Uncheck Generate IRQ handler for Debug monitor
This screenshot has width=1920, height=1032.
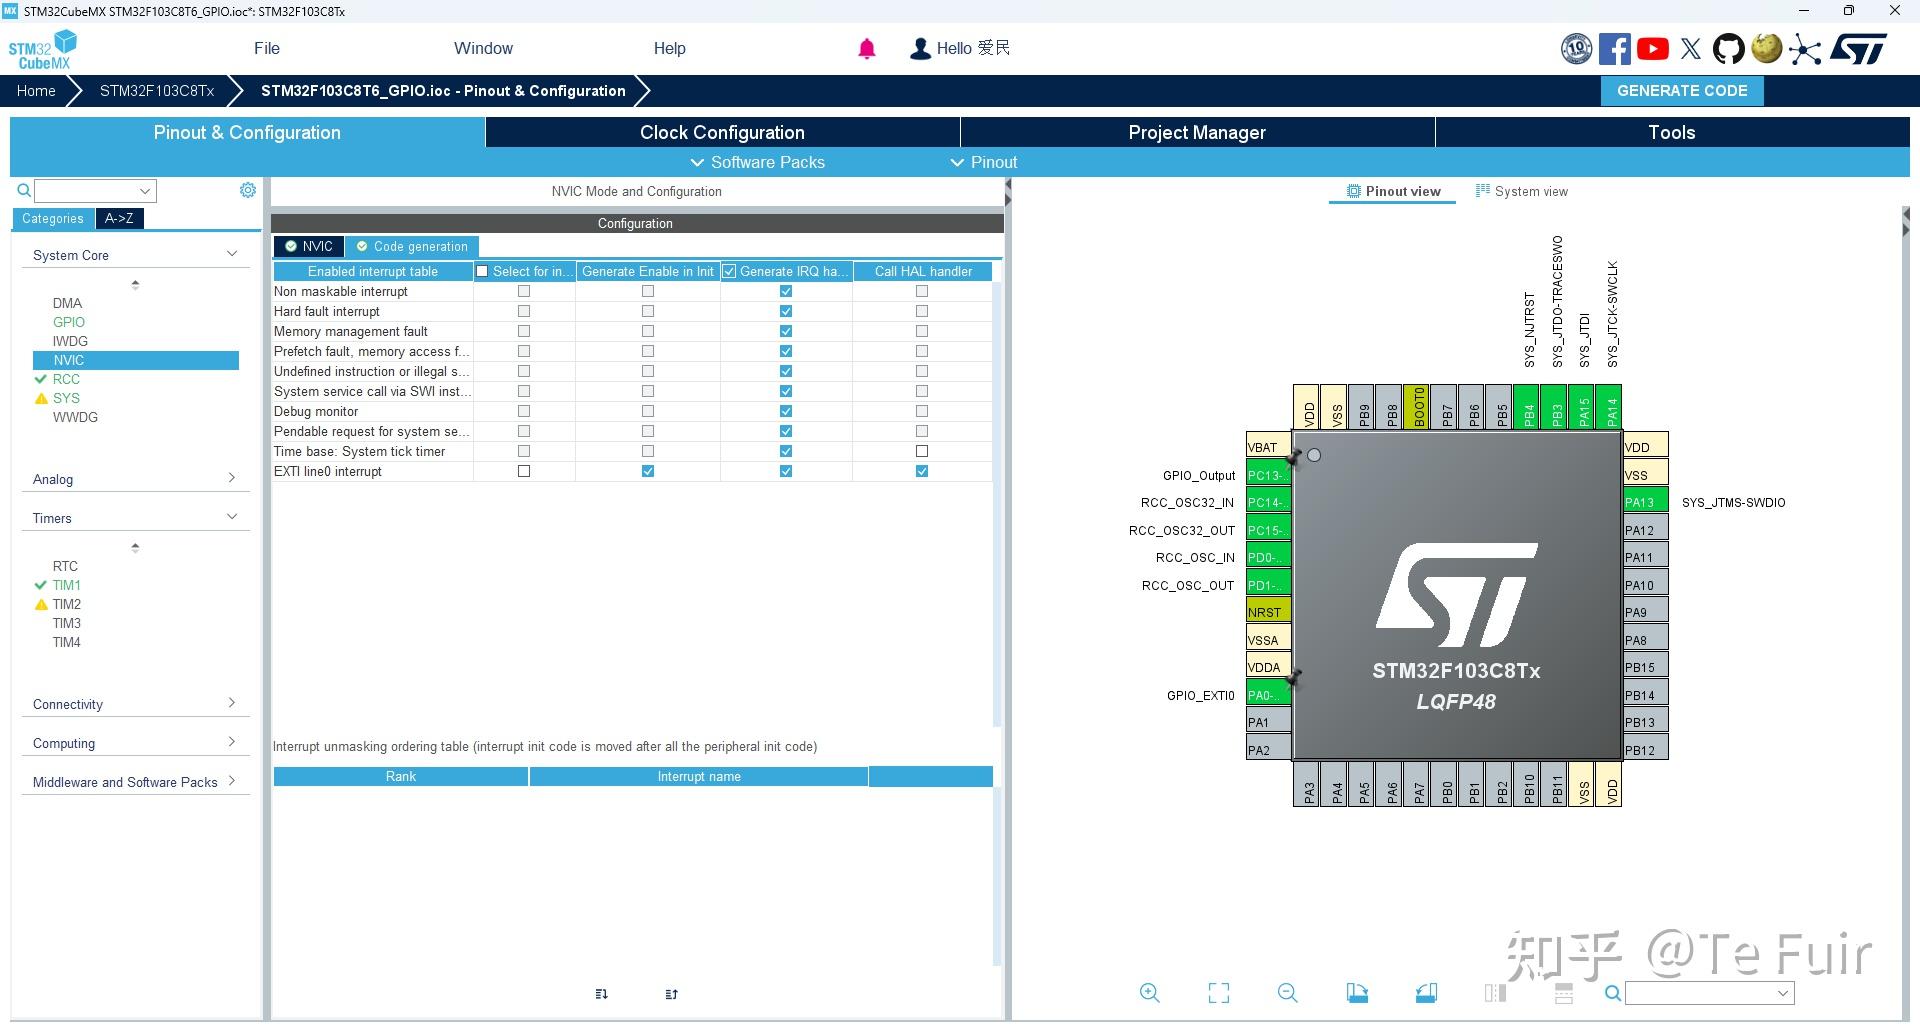pos(786,411)
